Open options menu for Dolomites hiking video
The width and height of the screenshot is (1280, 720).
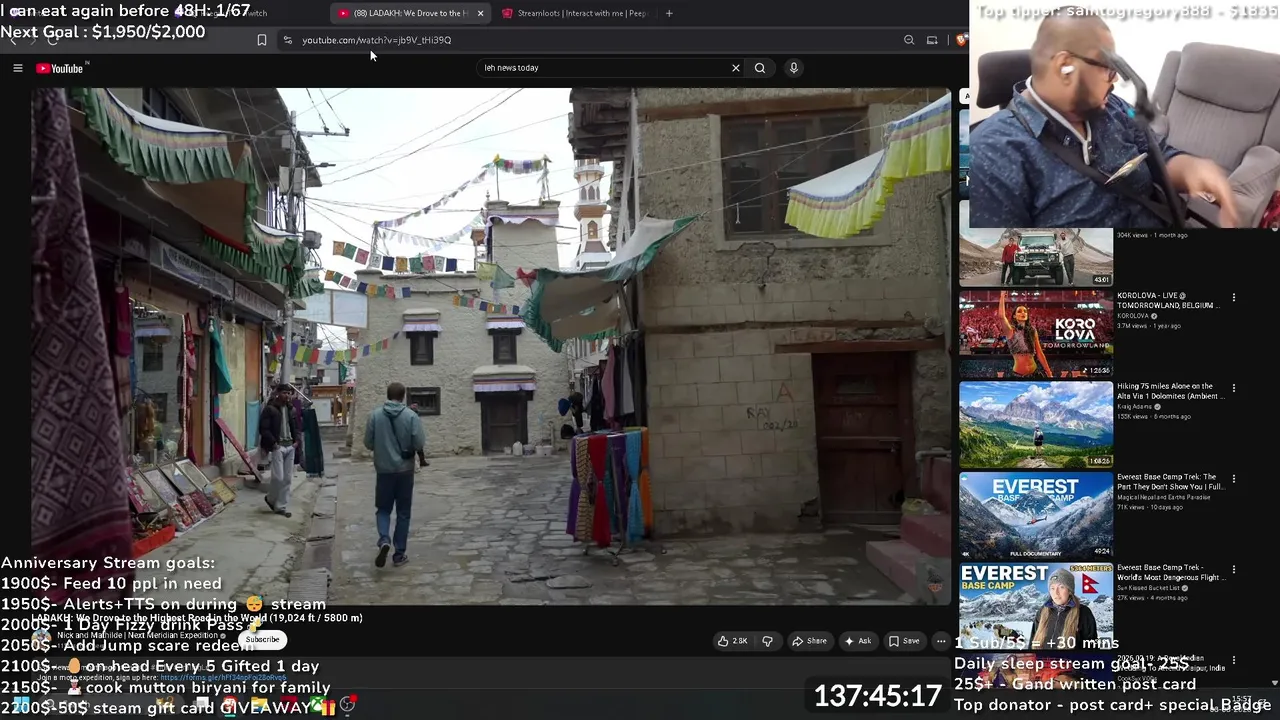(1234, 388)
